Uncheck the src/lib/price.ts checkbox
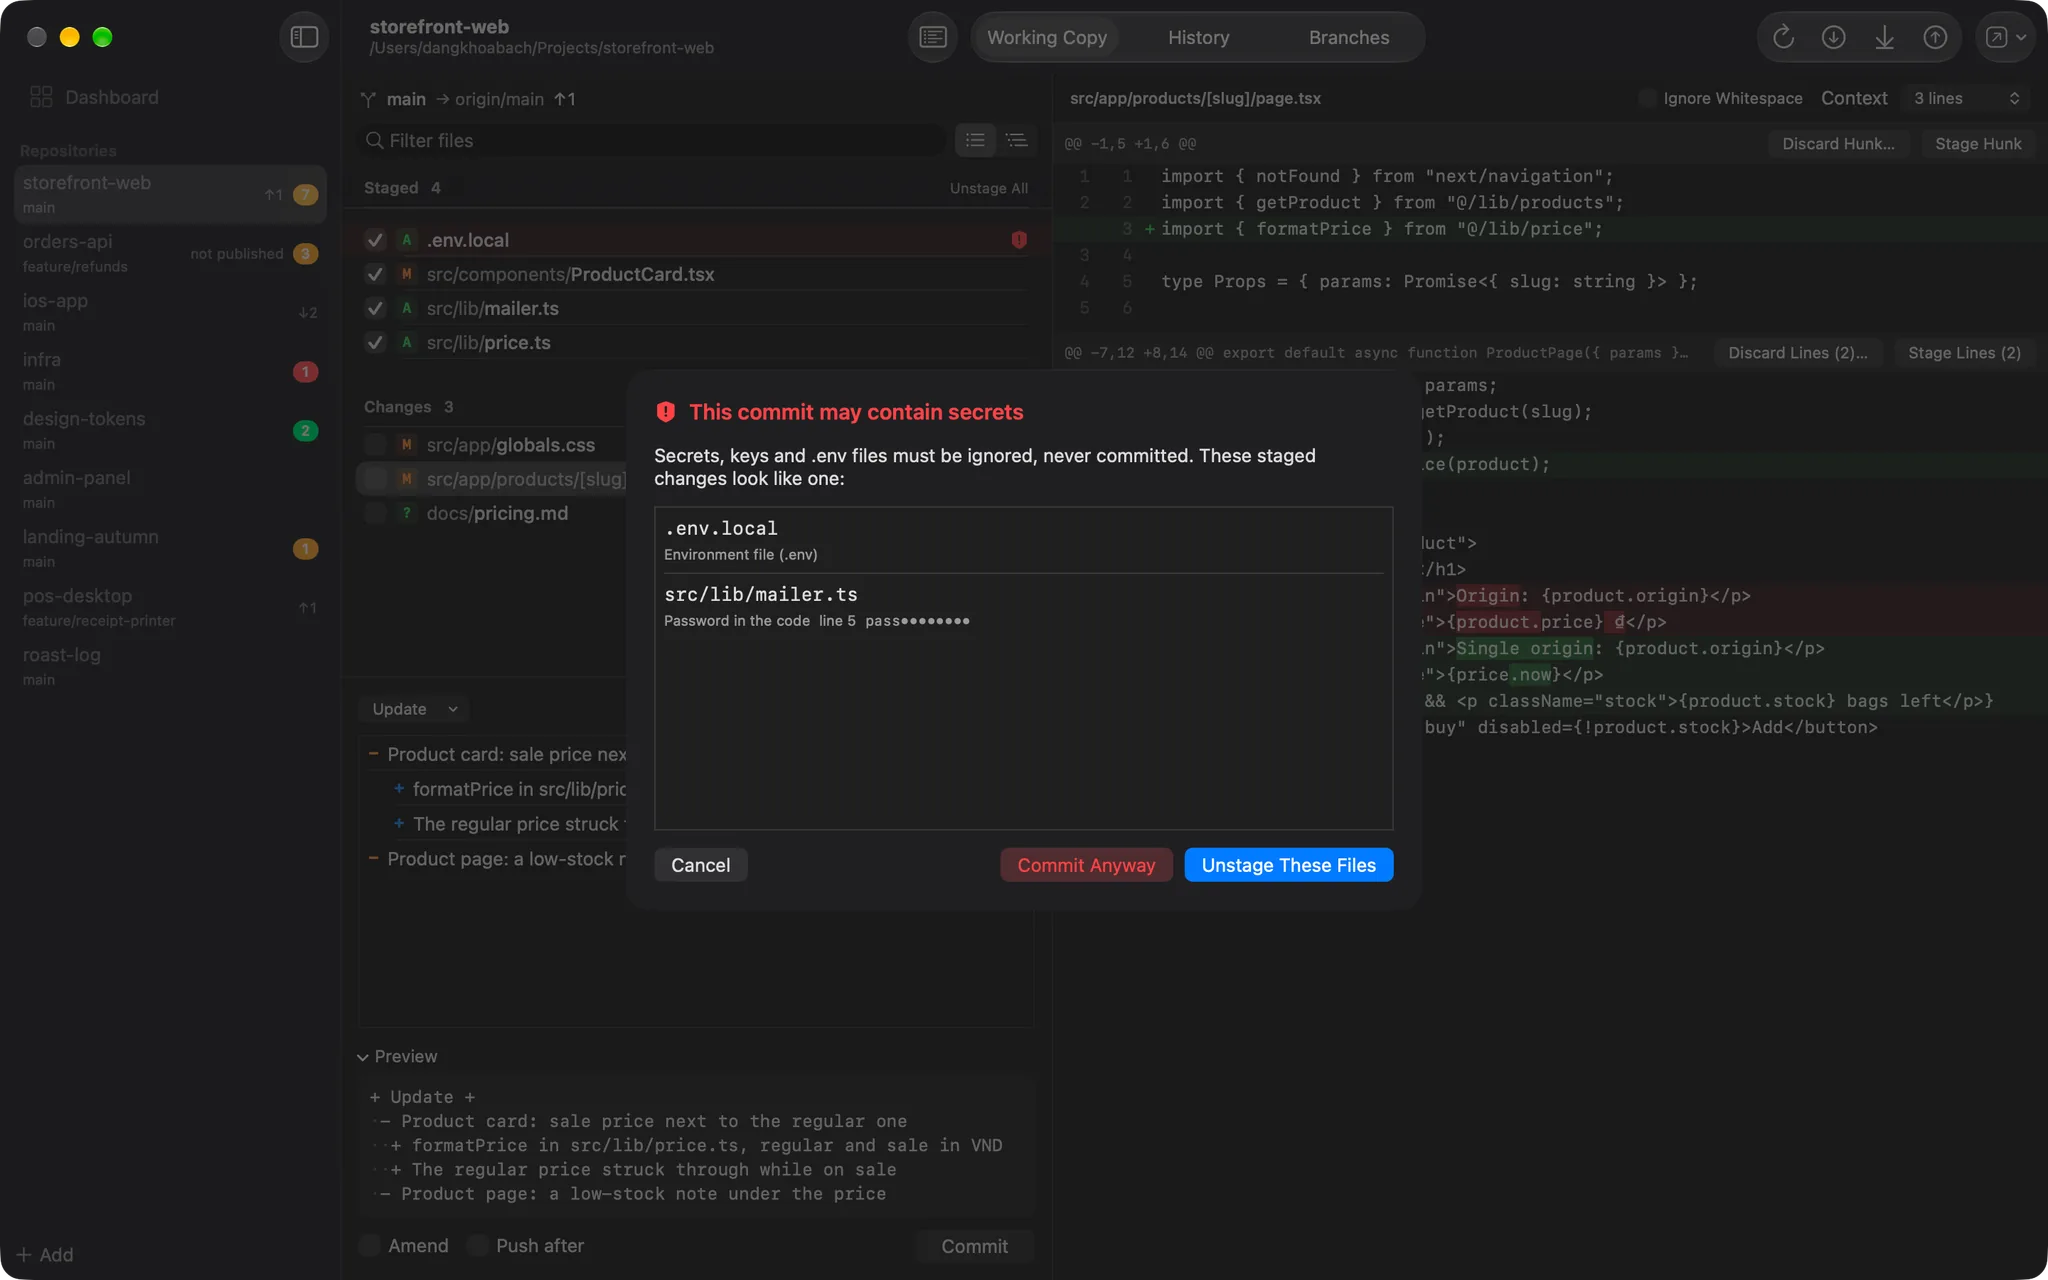 click(x=375, y=342)
